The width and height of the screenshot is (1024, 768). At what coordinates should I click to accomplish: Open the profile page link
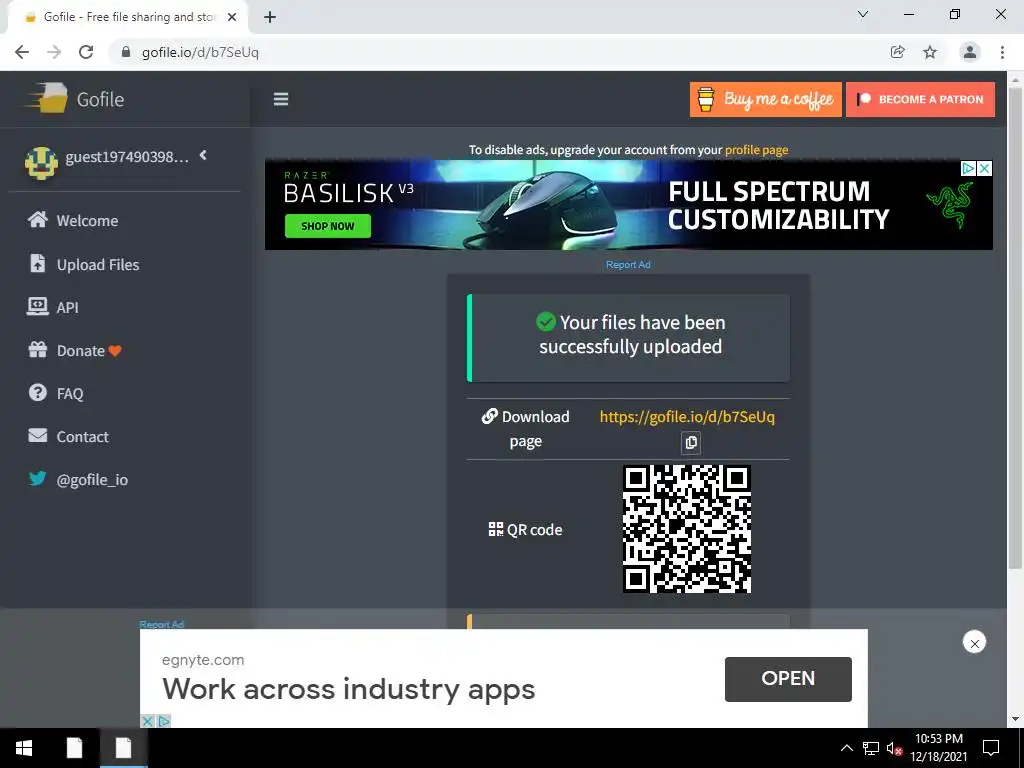756,150
